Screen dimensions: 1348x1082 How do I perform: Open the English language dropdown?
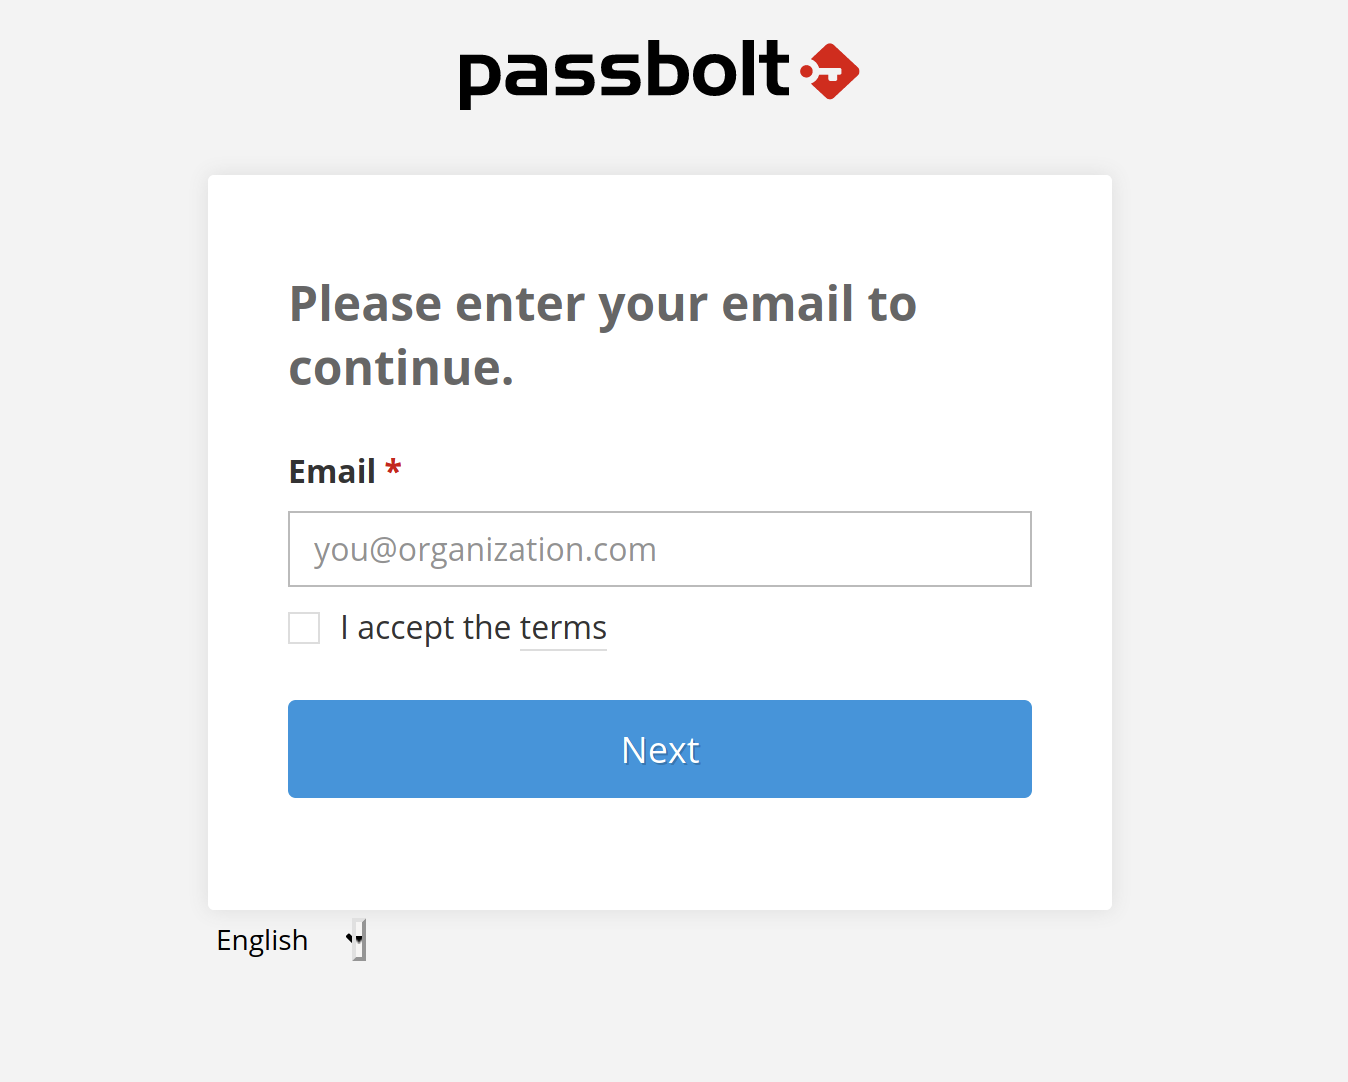pyautogui.click(x=290, y=940)
